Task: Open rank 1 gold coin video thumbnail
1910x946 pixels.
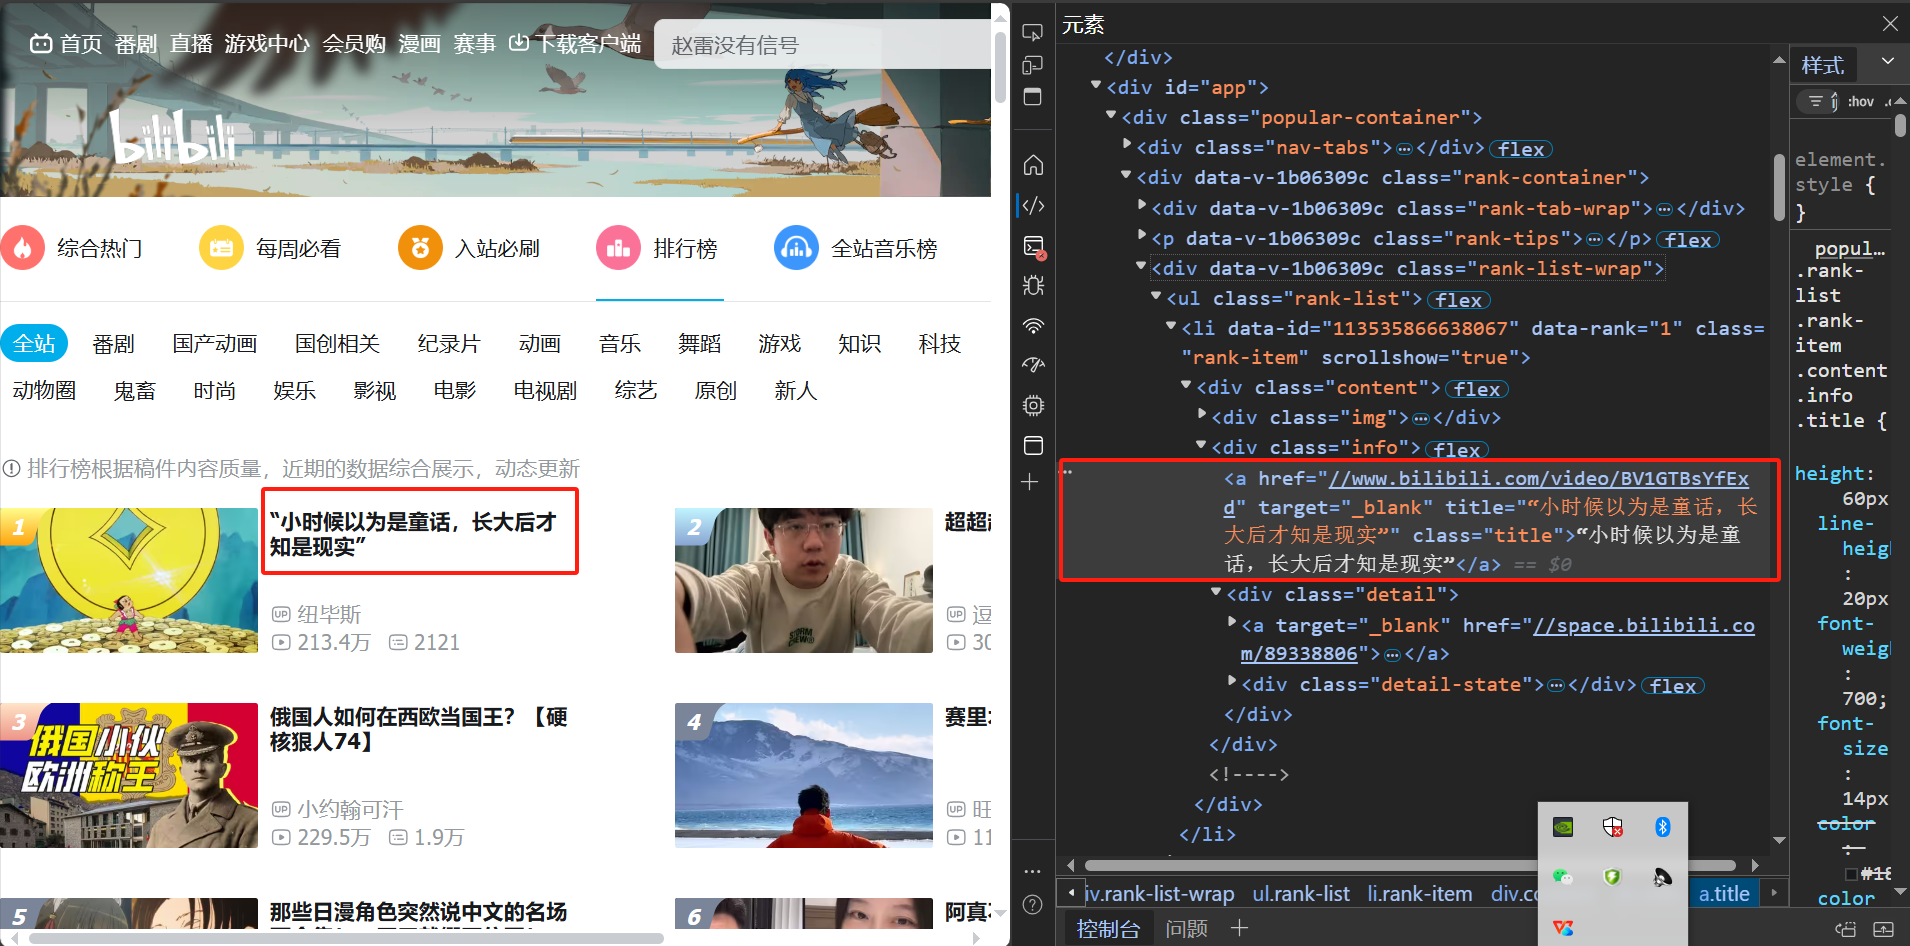Action: (129, 580)
